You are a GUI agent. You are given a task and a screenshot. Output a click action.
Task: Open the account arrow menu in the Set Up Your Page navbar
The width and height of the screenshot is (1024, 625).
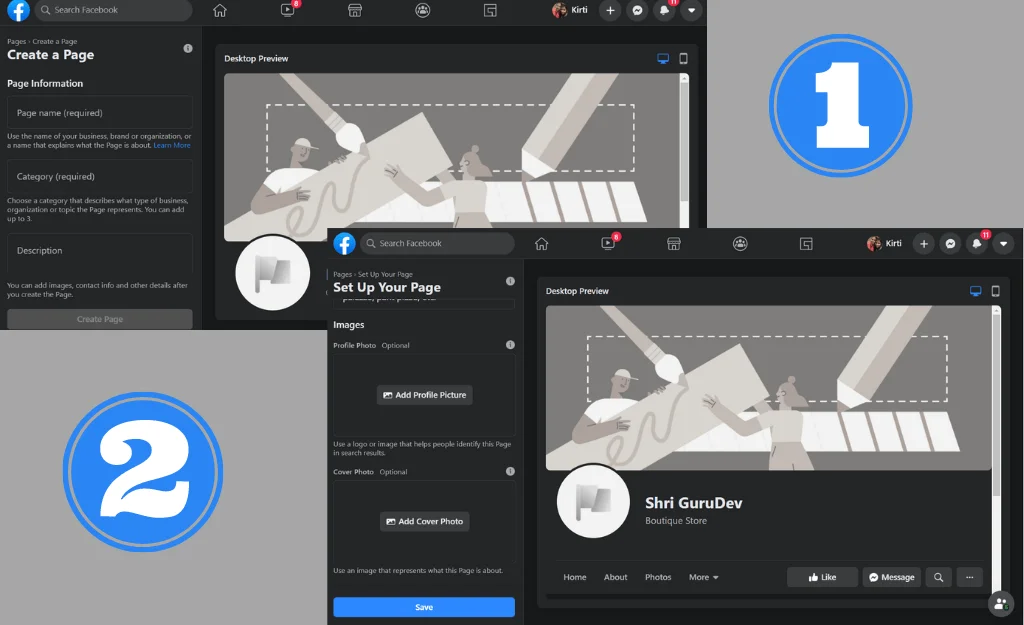click(1003, 243)
